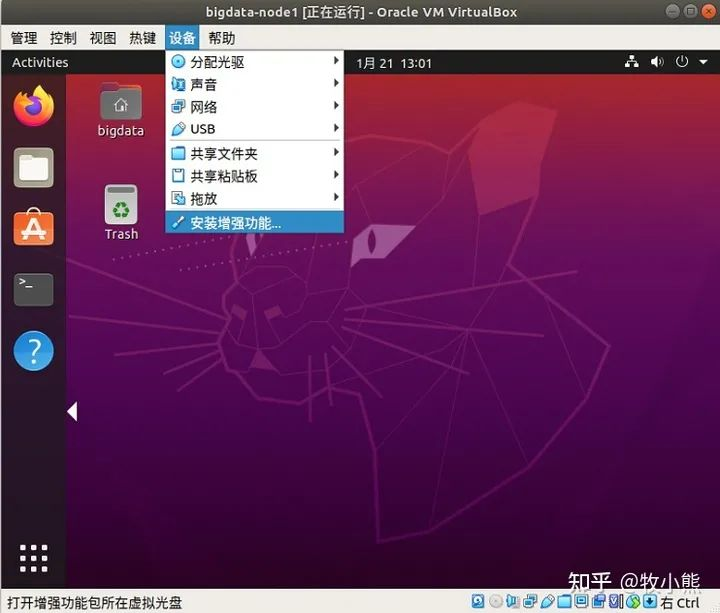Launch Firefox from the dock

tap(34, 106)
